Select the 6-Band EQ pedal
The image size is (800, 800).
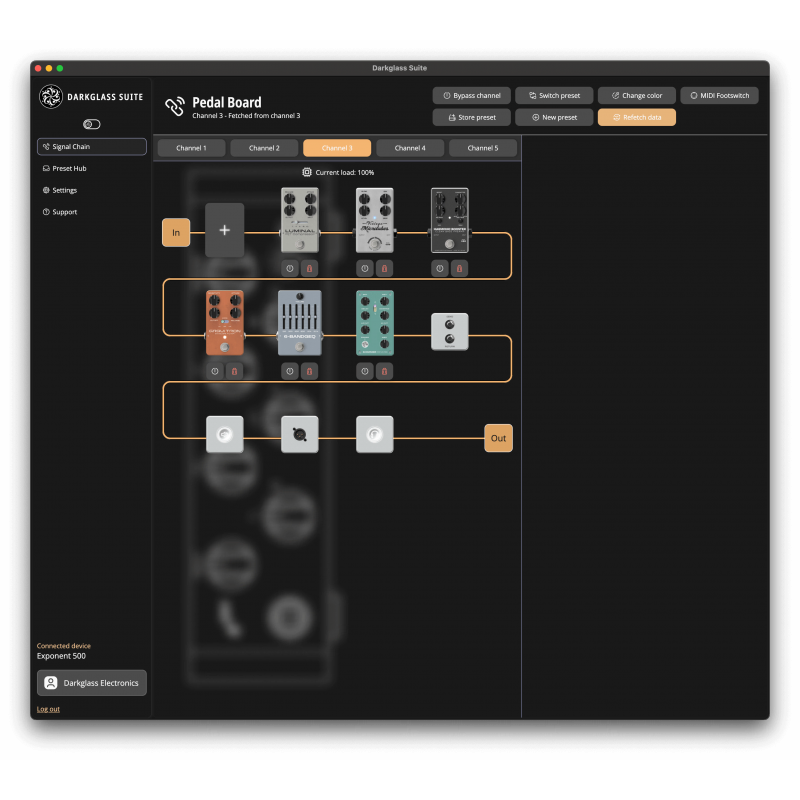coord(300,323)
